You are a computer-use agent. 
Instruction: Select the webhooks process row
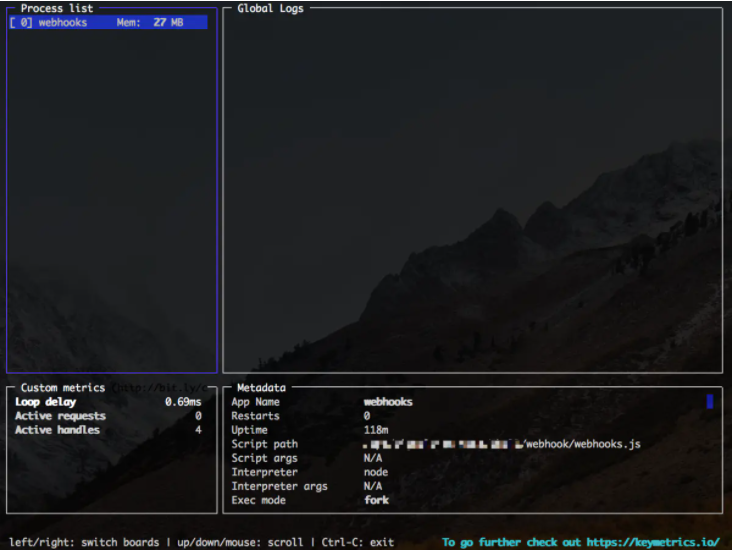coord(108,22)
